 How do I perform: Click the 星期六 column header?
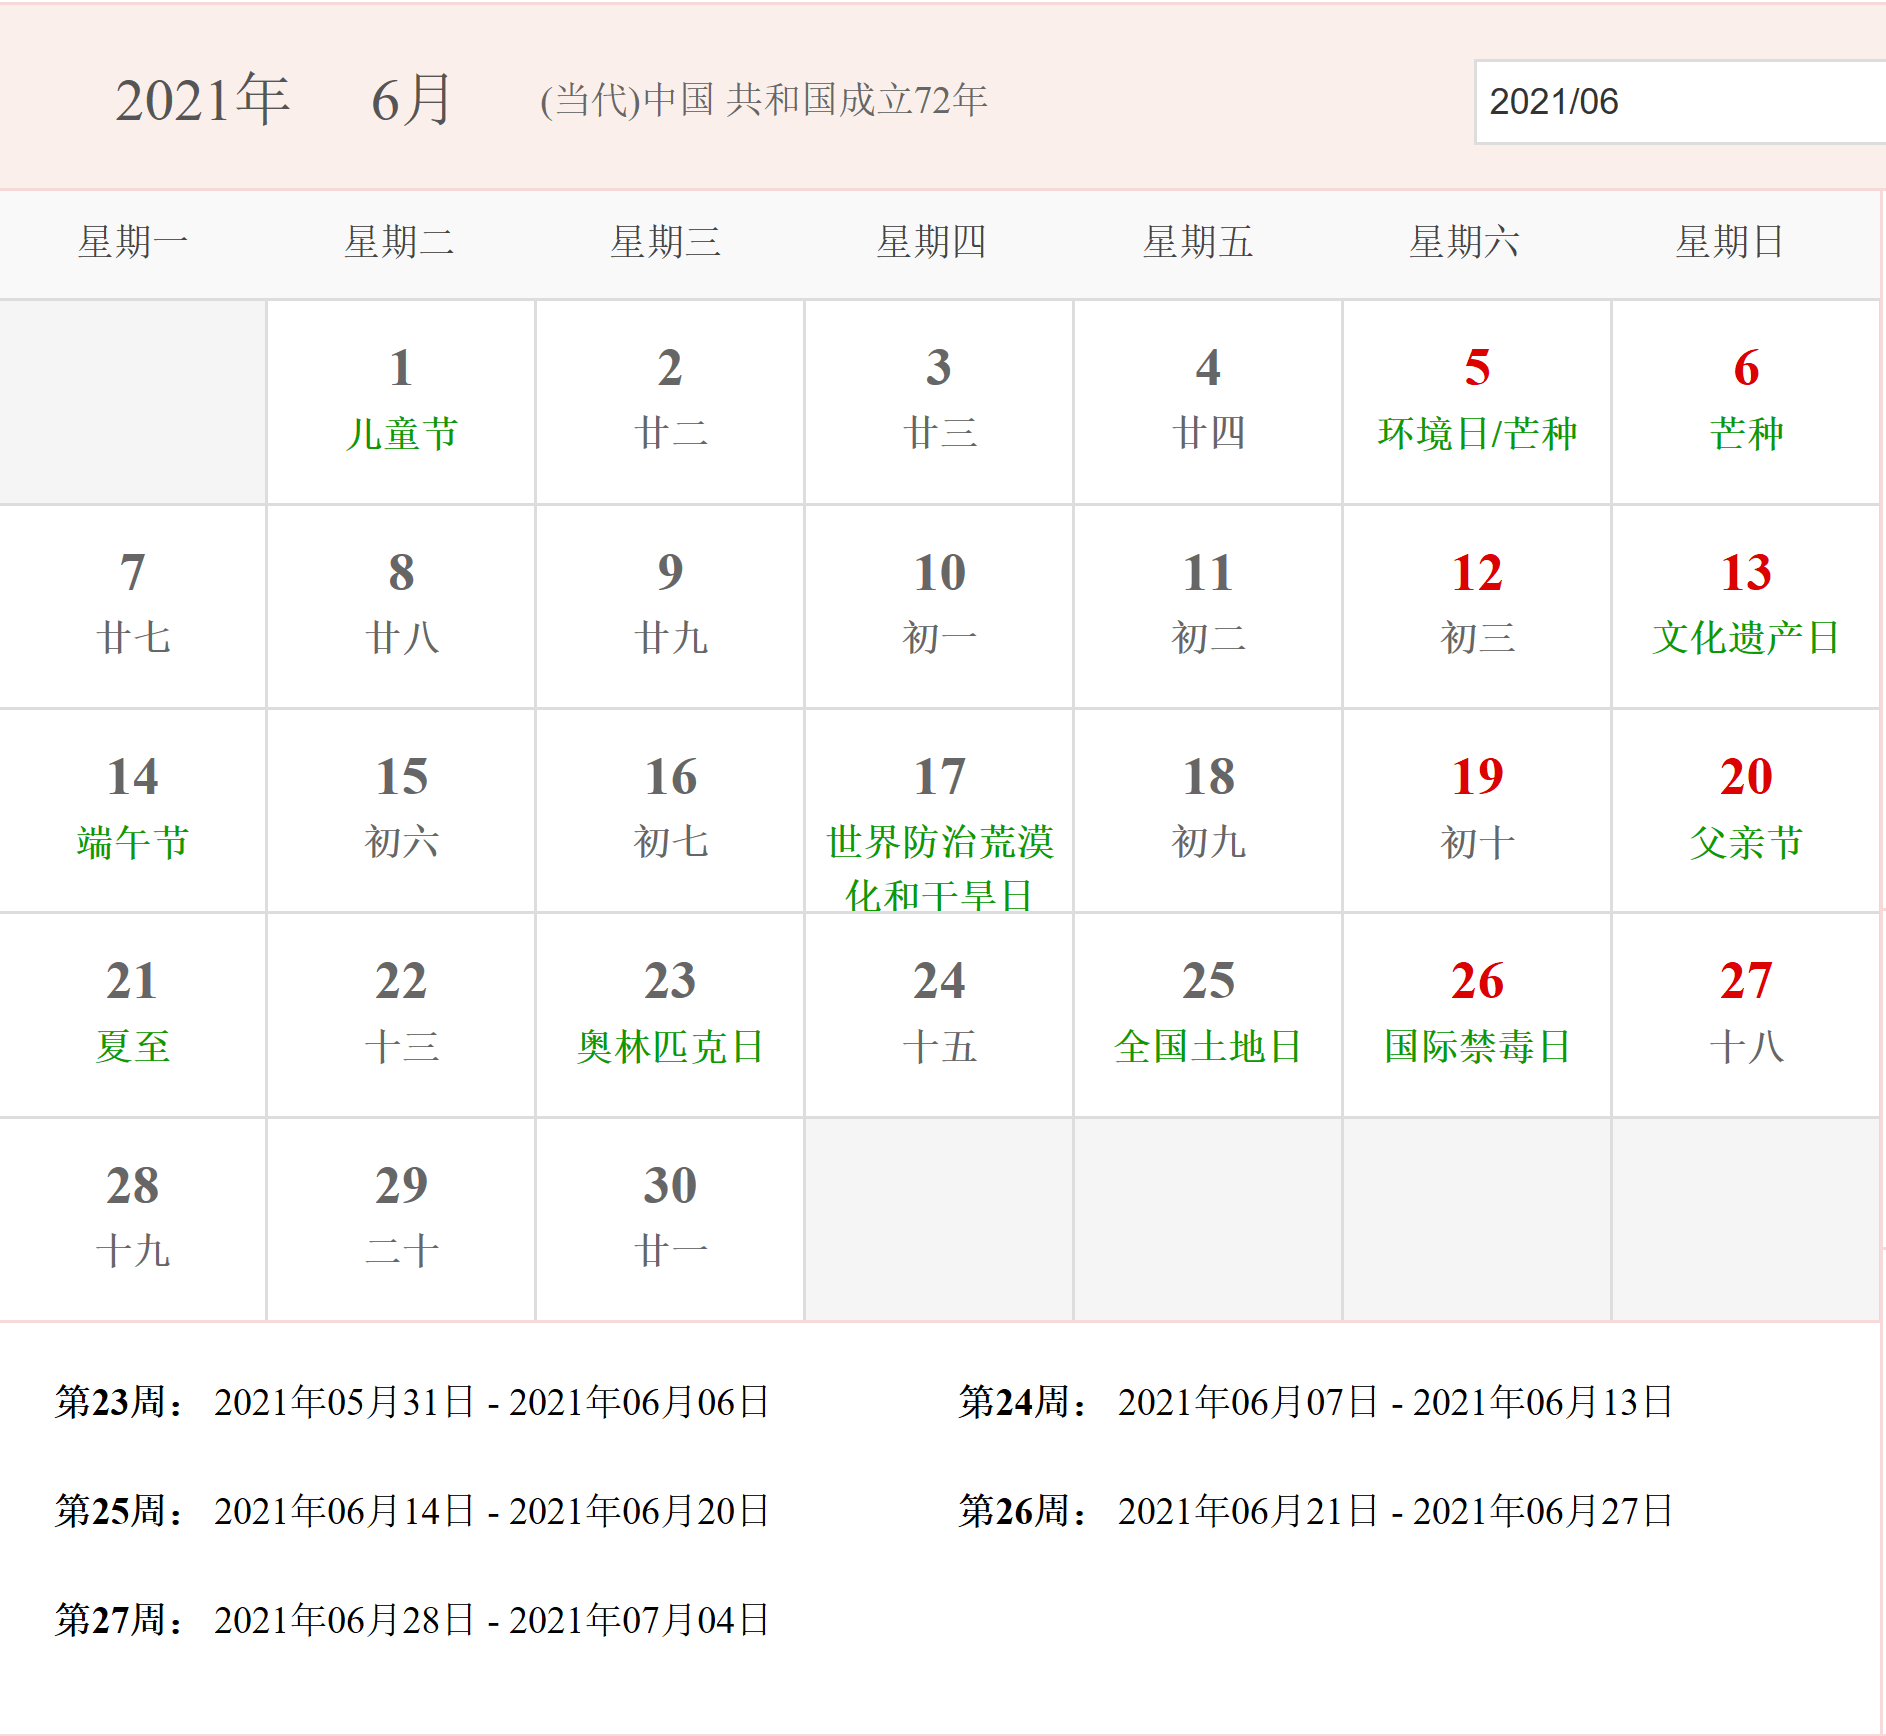coord(1463,242)
